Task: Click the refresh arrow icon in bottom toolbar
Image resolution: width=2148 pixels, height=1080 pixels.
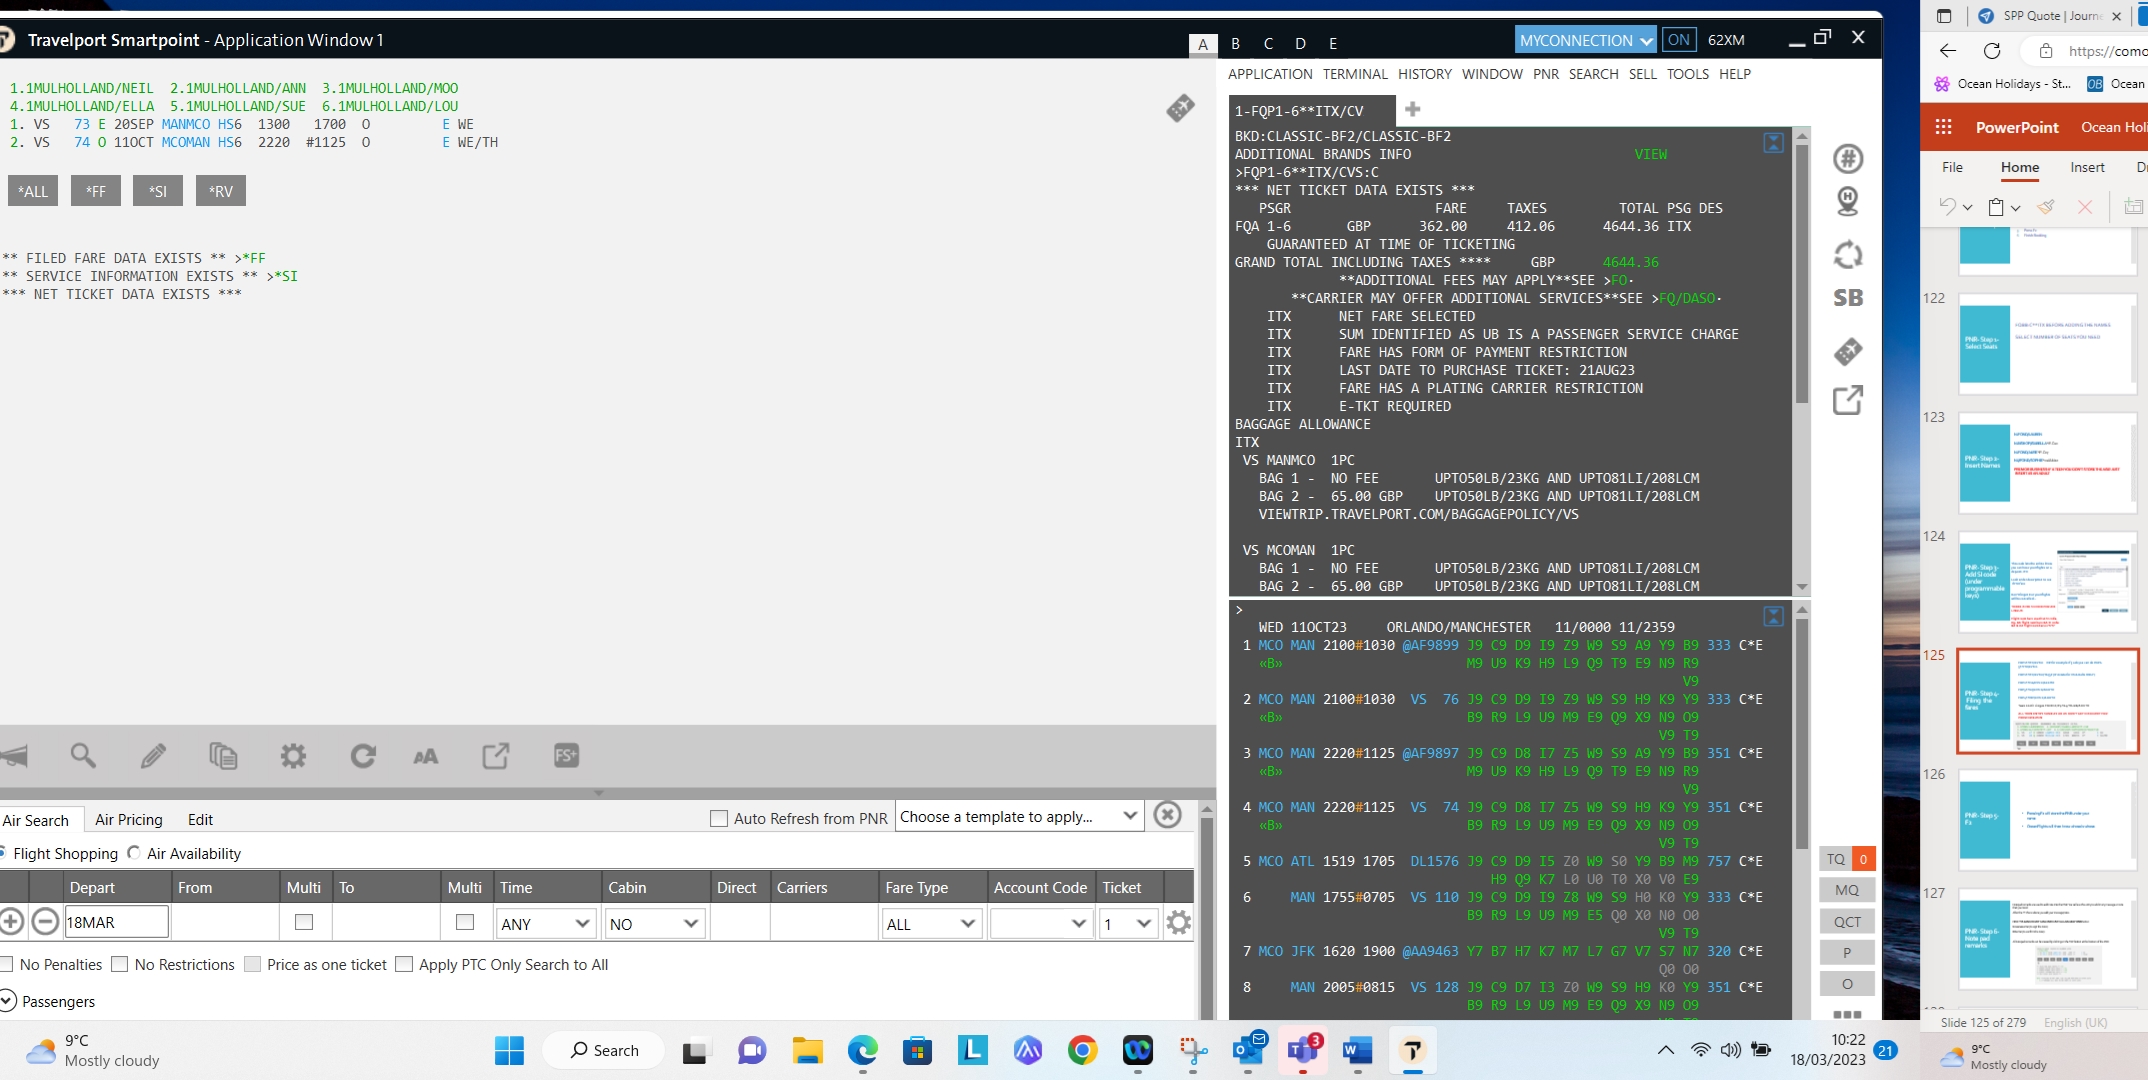Action: coord(363,756)
